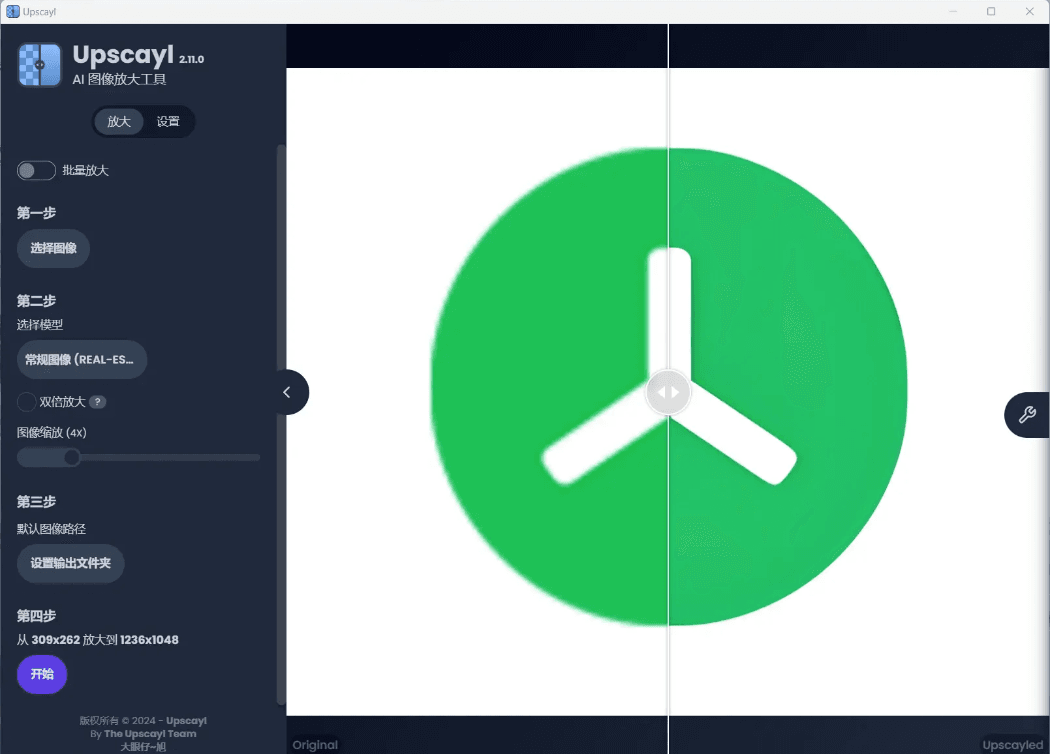The width and height of the screenshot is (1054, 754).
Task: Click the AI 图像放大工具 subtitle
Action: coord(120,79)
